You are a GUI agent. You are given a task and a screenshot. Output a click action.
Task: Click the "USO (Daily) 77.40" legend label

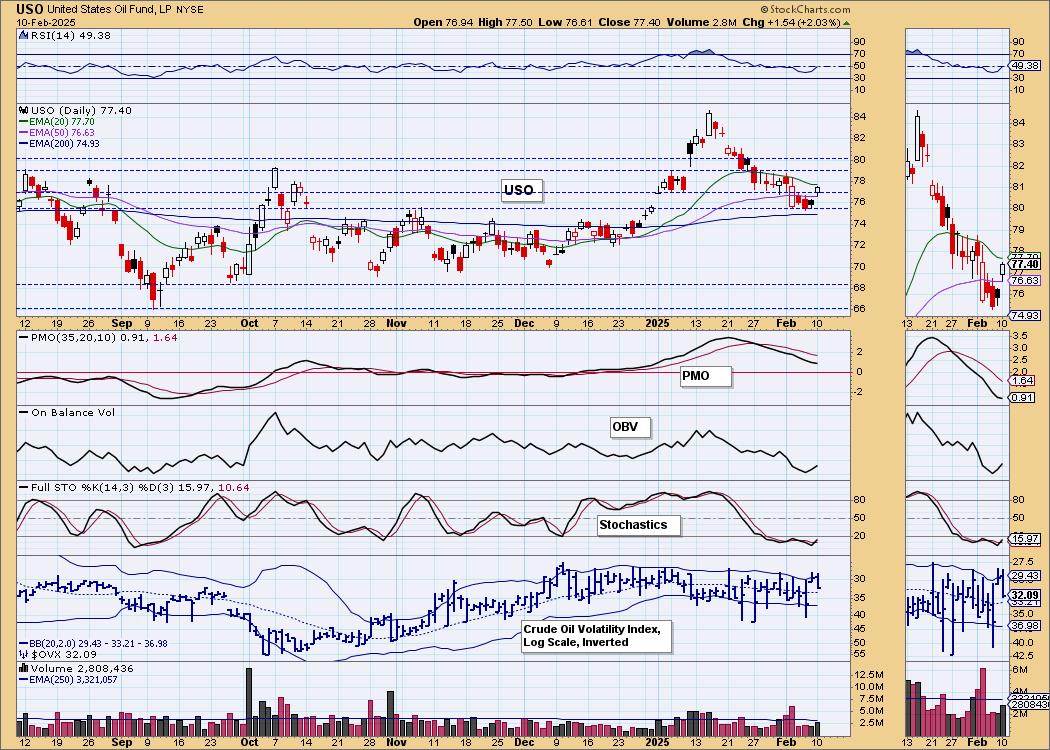[x=81, y=110]
